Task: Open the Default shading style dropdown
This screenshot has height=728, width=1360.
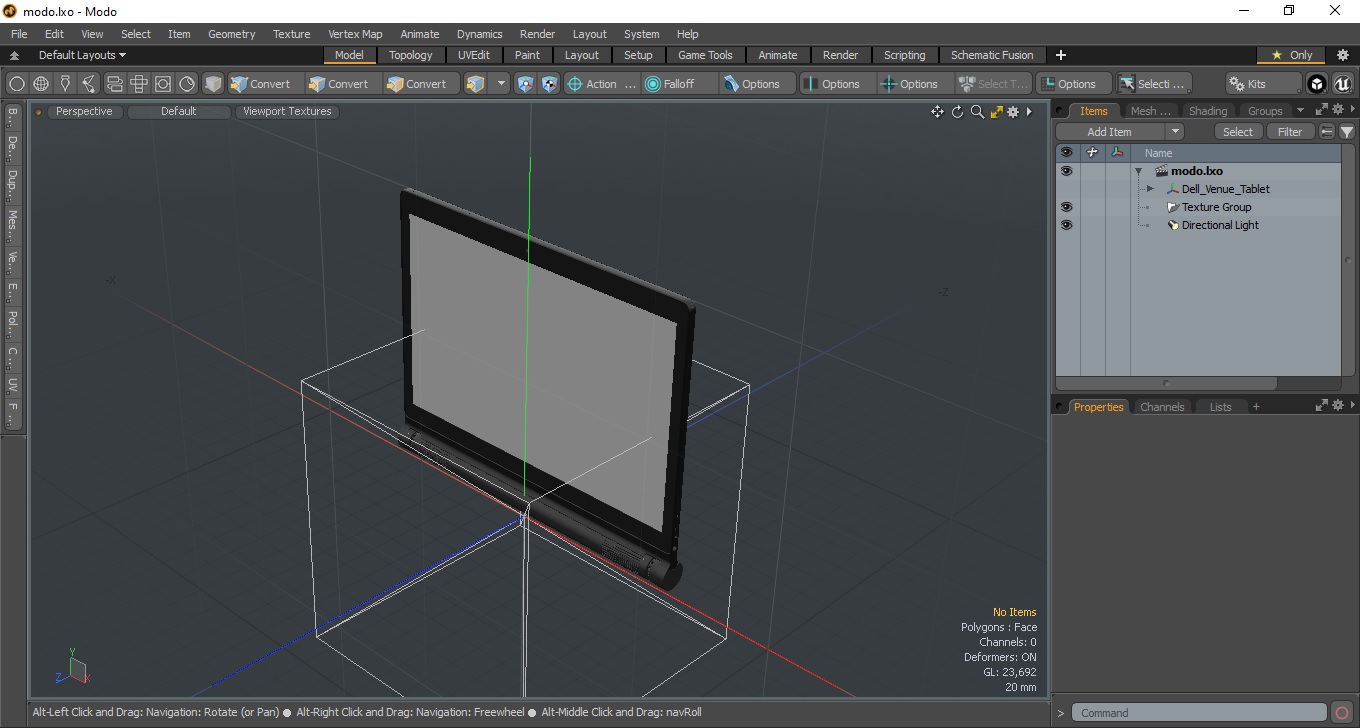Action: (x=178, y=112)
